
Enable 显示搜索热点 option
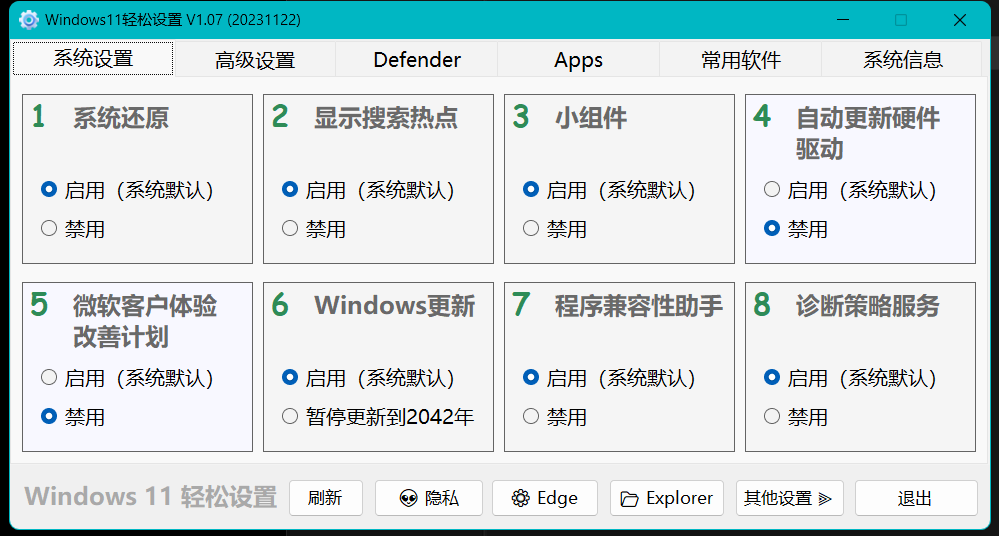(368, 190)
